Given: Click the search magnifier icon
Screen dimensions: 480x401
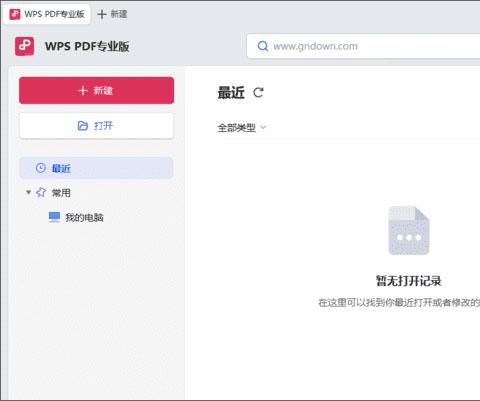Looking at the screenshot, I should point(263,46).
